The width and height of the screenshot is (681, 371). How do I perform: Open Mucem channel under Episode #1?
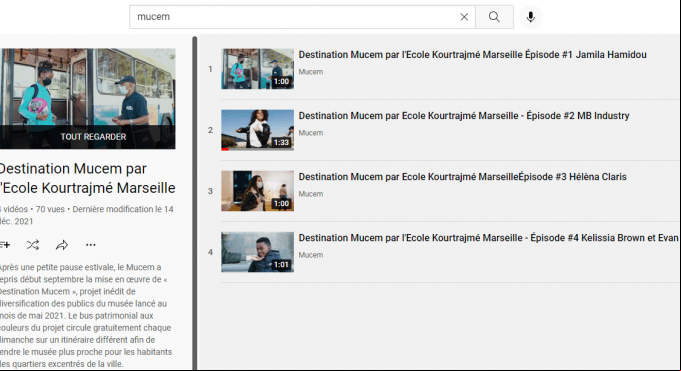coord(311,72)
